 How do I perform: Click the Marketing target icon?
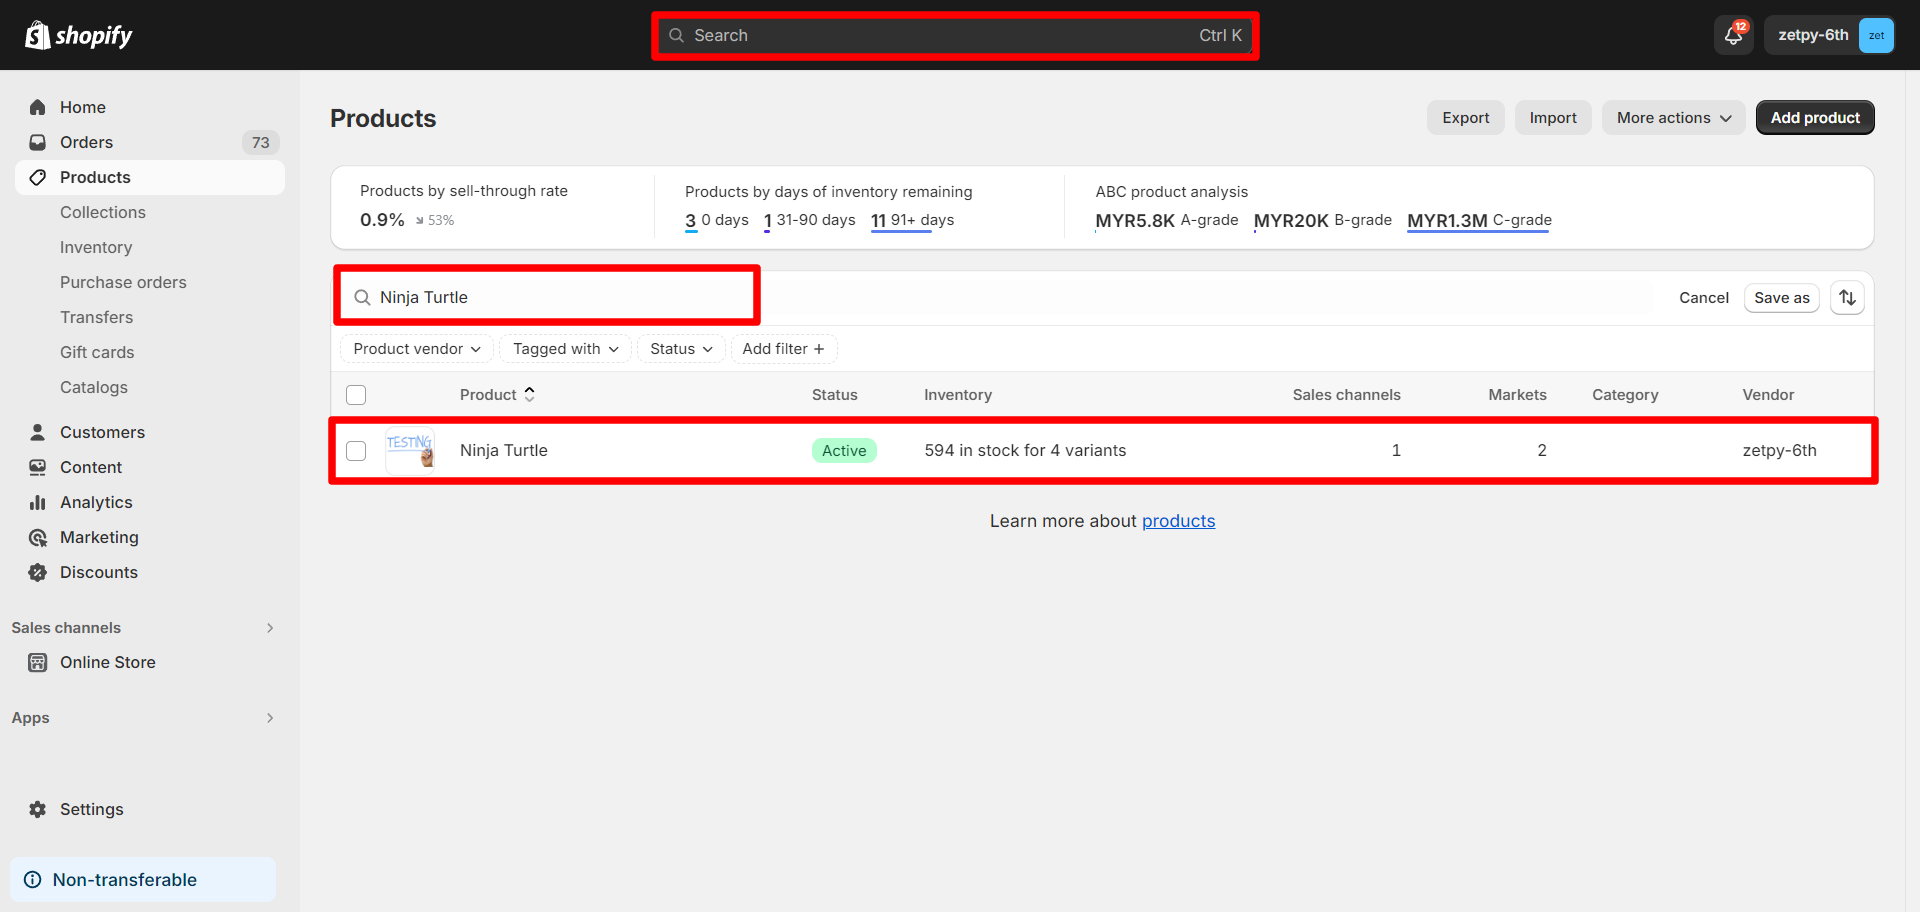click(x=38, y=537)
